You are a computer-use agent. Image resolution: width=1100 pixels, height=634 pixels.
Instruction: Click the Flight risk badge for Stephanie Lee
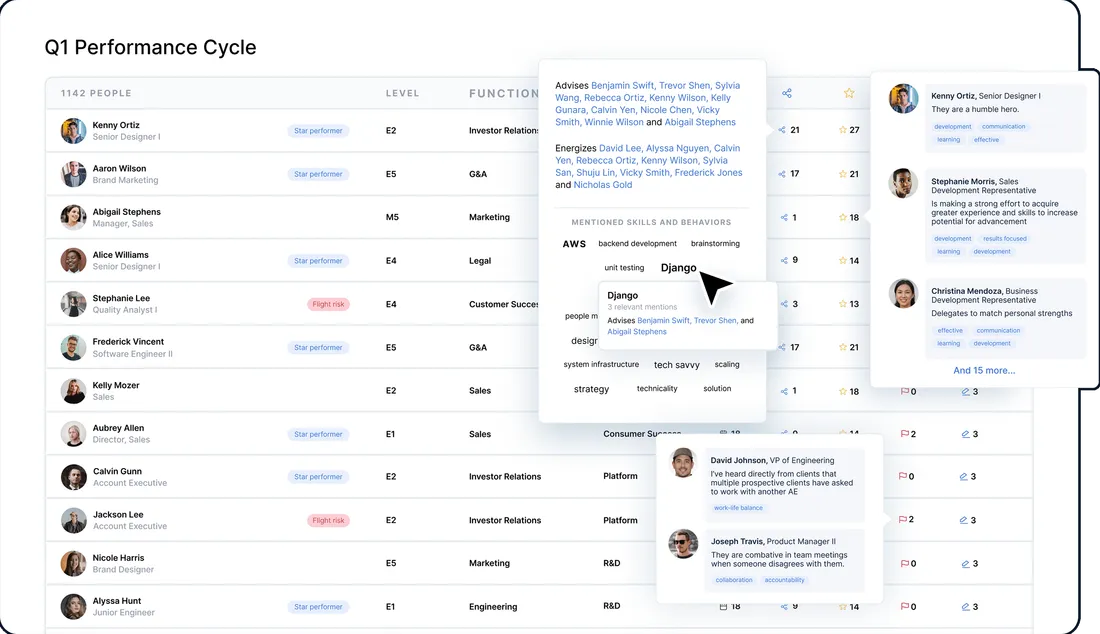click(x=328, y=304)
